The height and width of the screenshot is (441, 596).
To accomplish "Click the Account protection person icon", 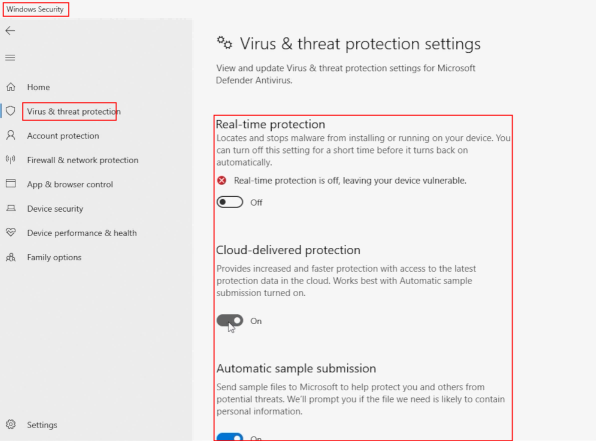I will (x=11, y=135).
